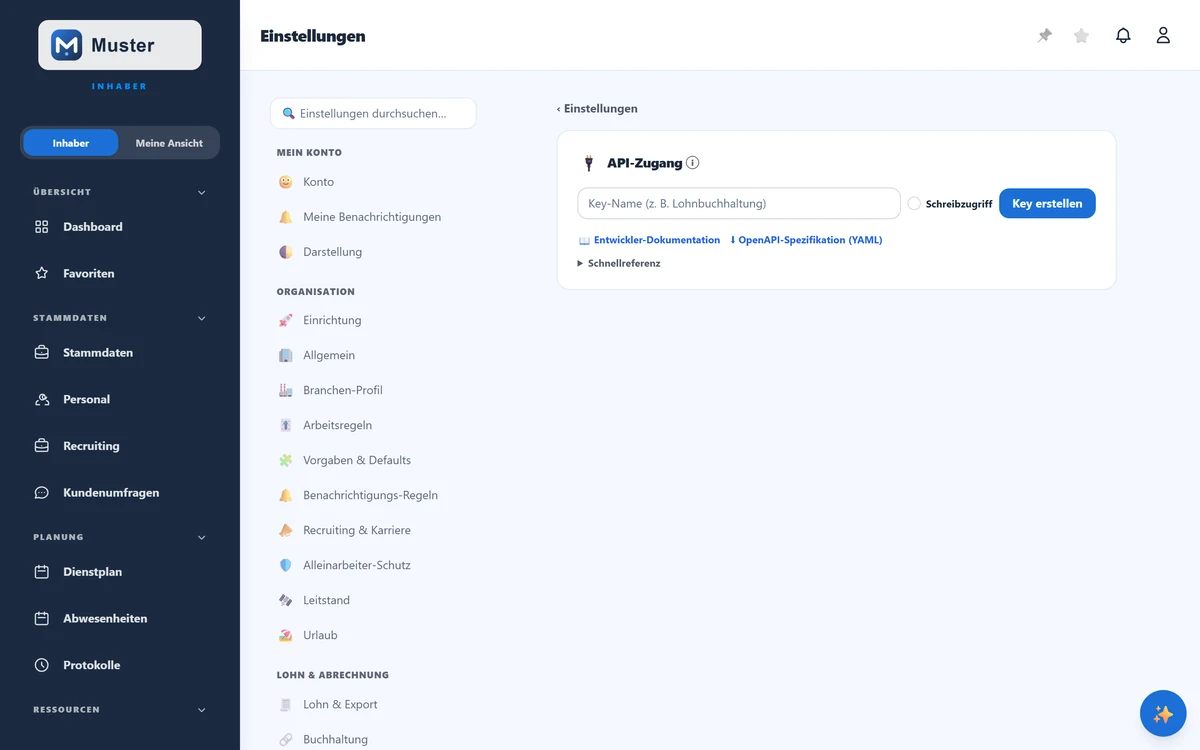Click the favorite star icon in the header
The image size is (1200, 750).
tap(1081, 36)
